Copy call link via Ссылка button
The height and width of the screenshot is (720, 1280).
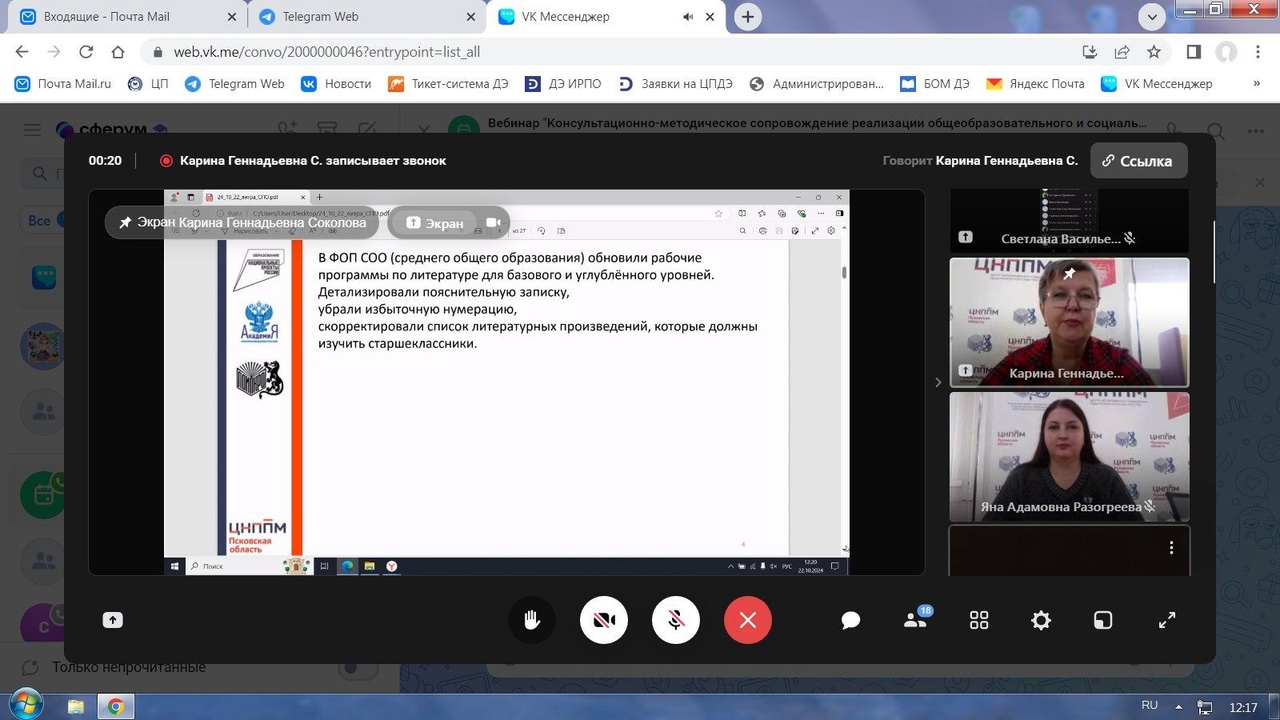pyautogui.click(x=1139, y=161)
